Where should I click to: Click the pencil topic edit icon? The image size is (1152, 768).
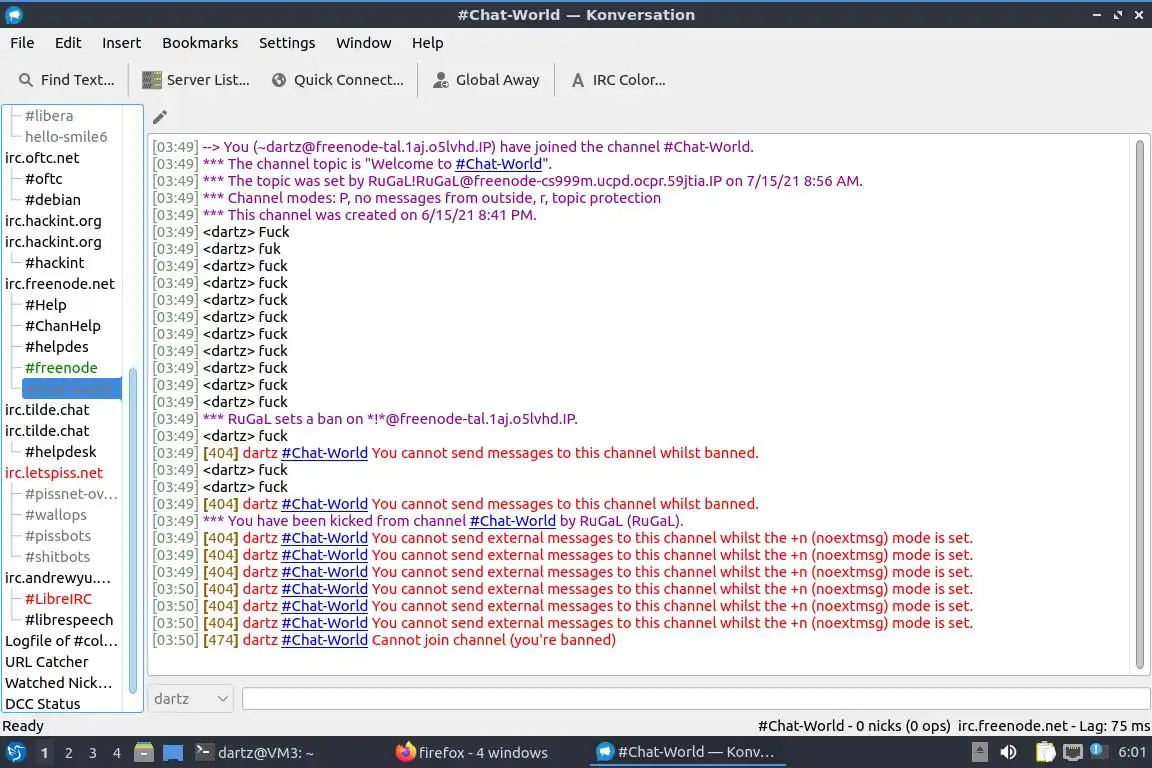pyautogui.click(x=159, y=117)
